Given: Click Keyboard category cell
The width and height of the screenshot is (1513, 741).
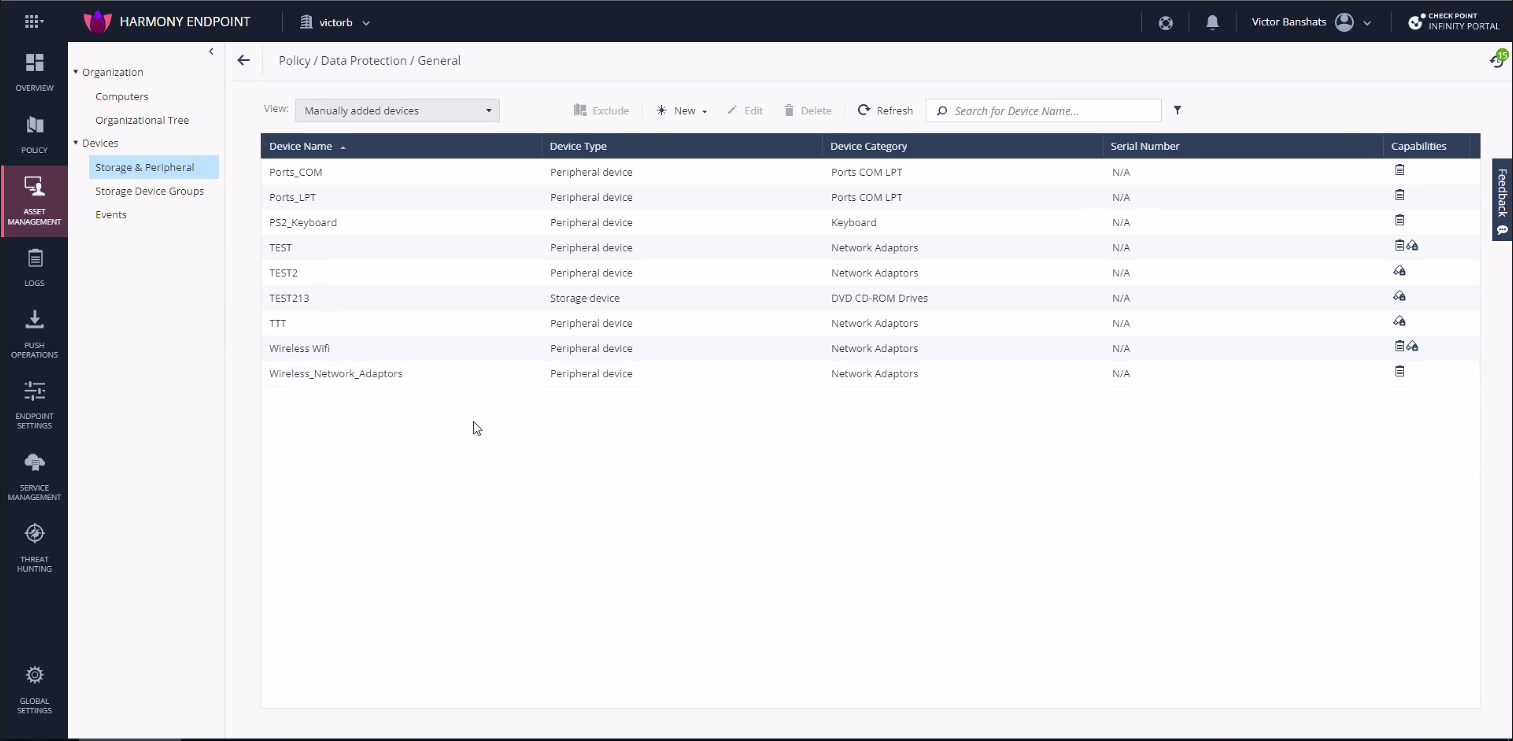Looking at the screenshot, I should point(854,223).
